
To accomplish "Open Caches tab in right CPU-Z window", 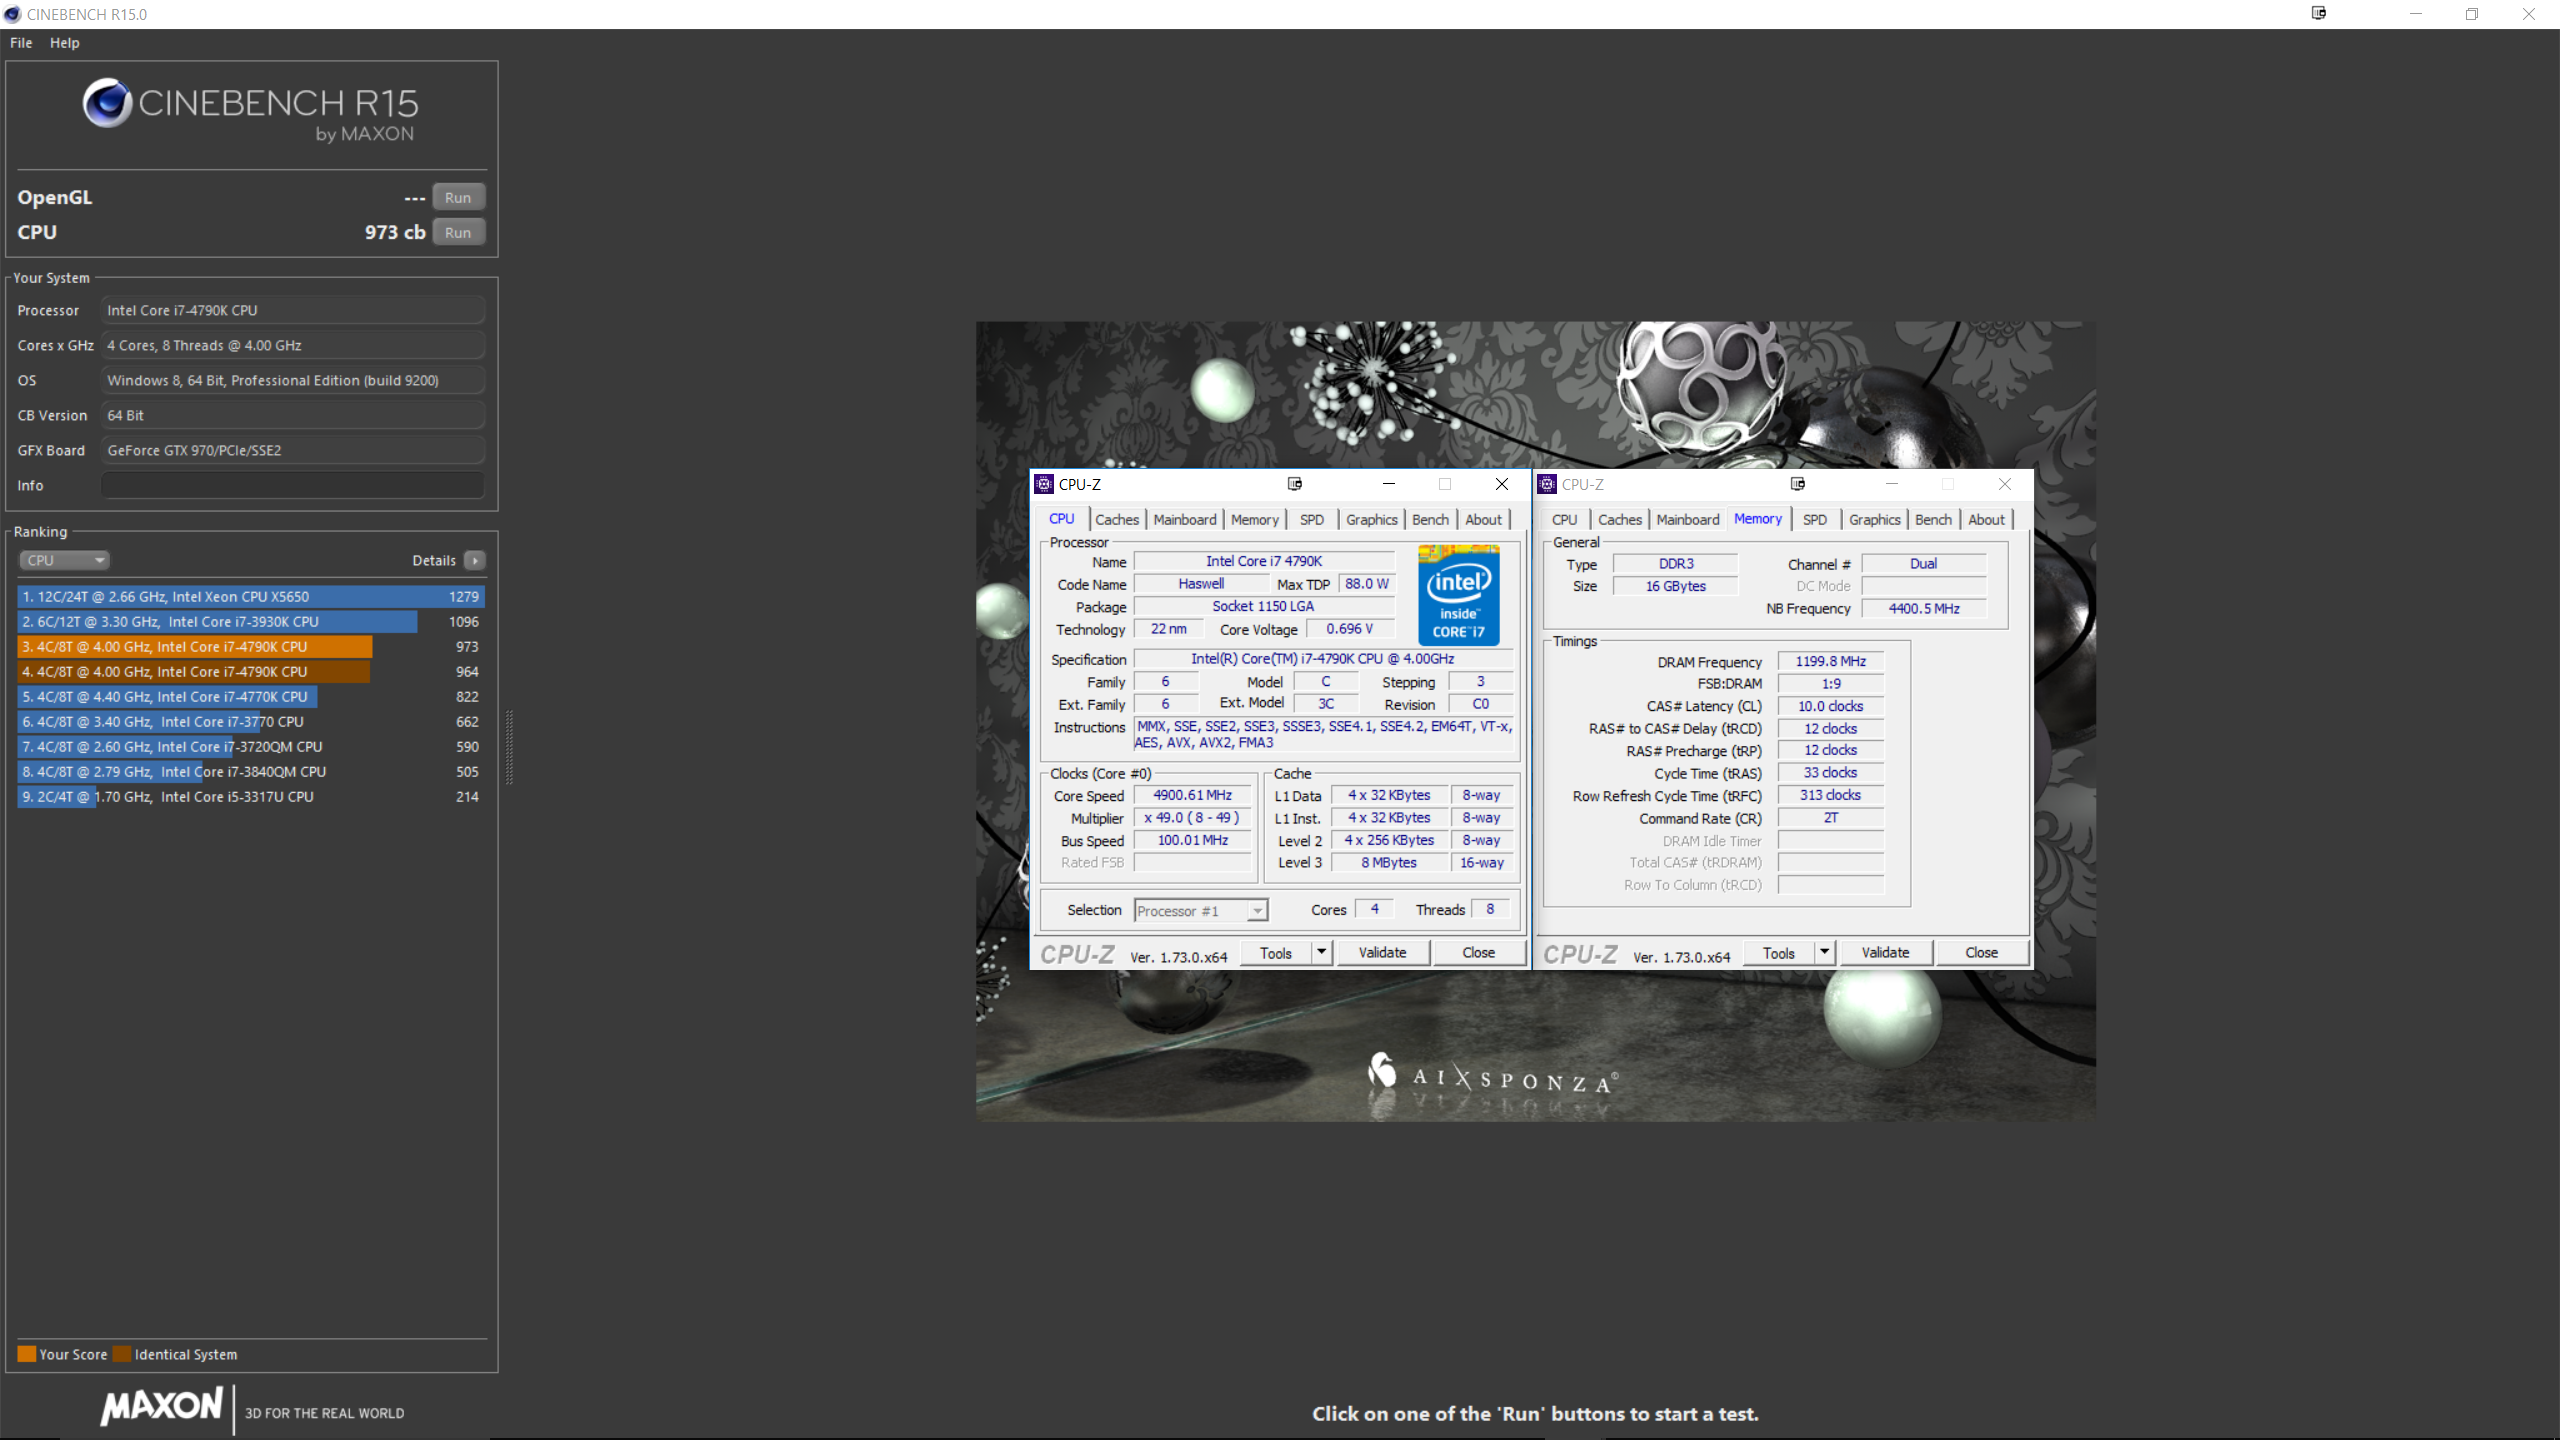I will coord(1620,519).
